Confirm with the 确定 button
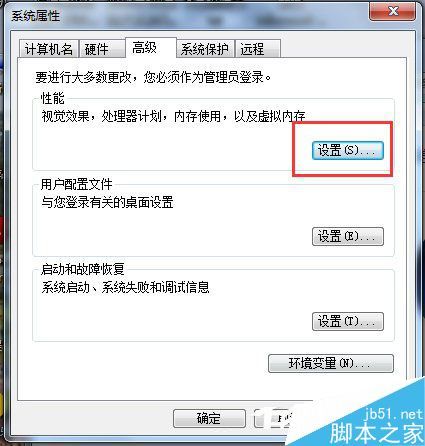 coord(209,418)
